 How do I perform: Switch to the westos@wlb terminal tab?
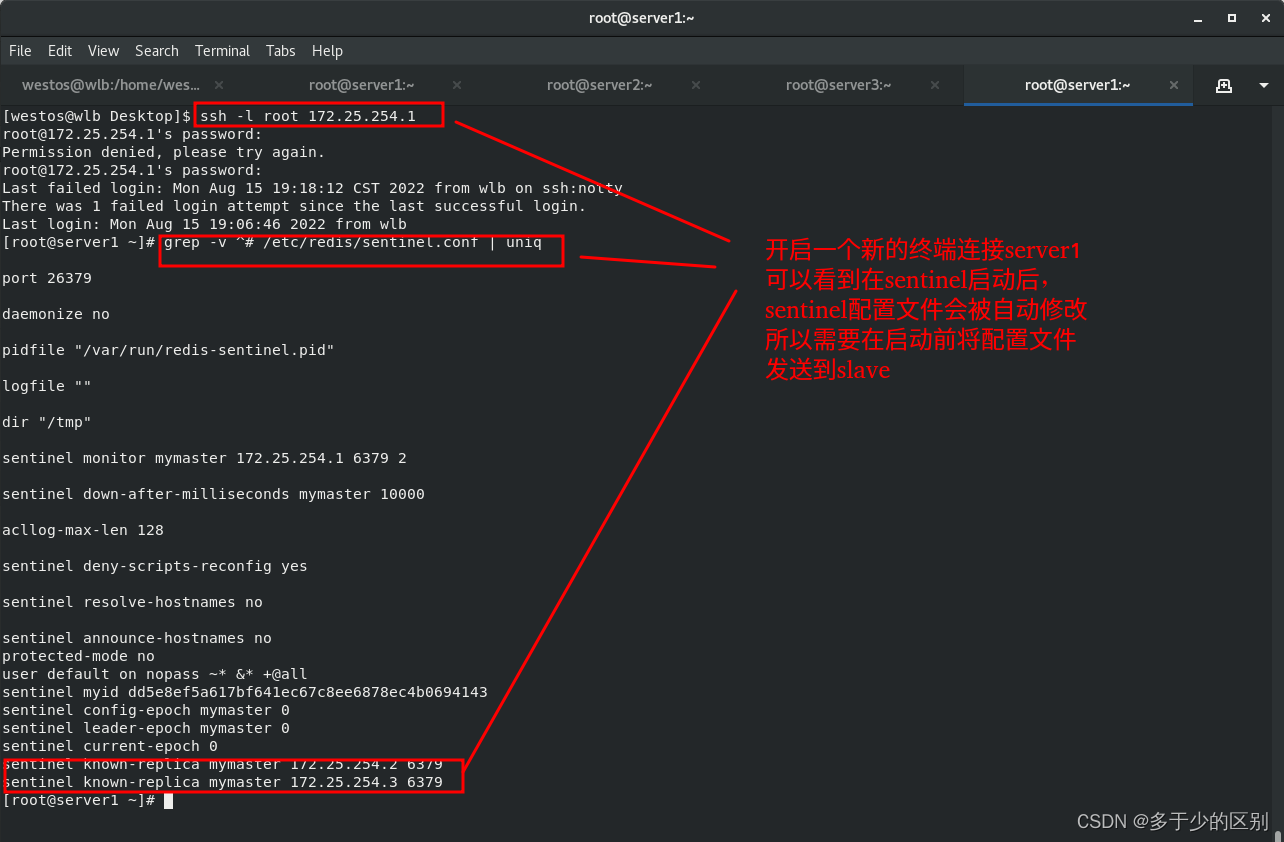point(111,85)
